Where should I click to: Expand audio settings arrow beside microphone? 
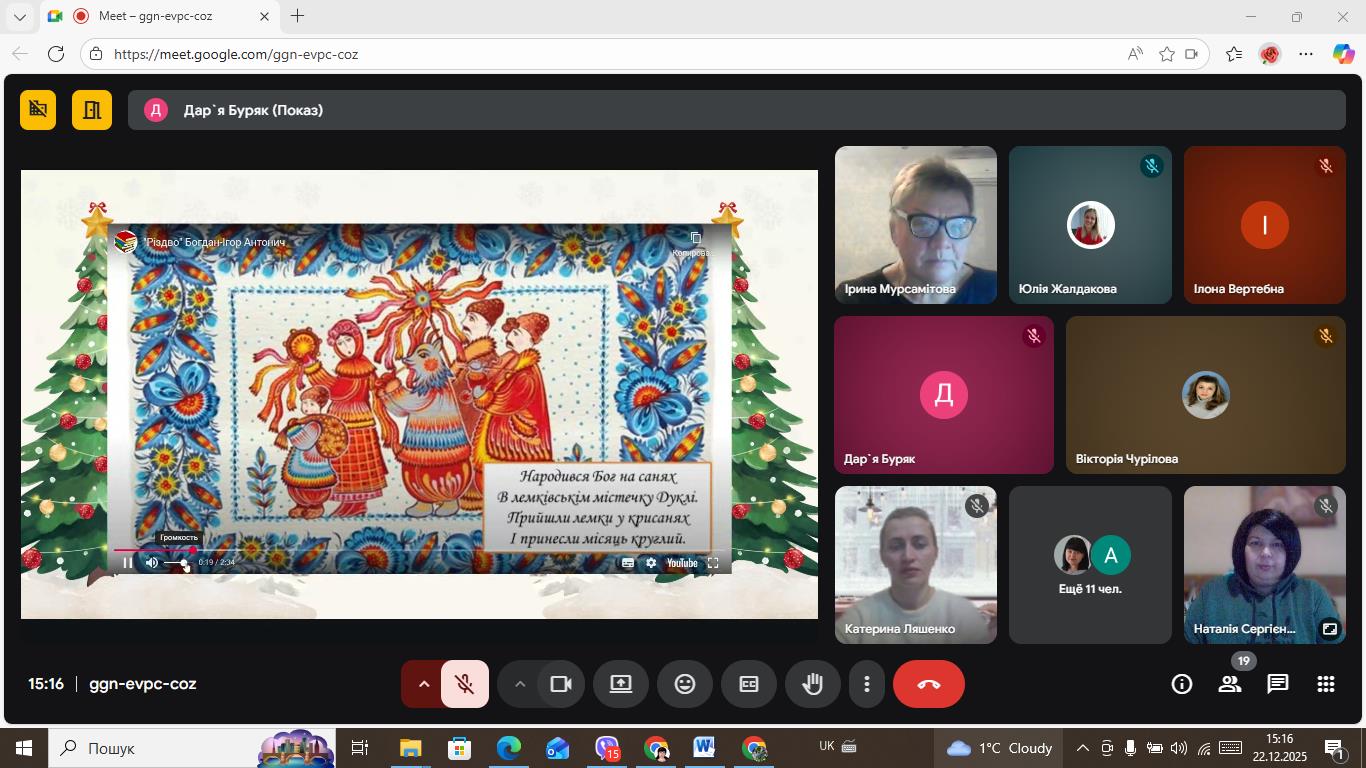point(423,684)
